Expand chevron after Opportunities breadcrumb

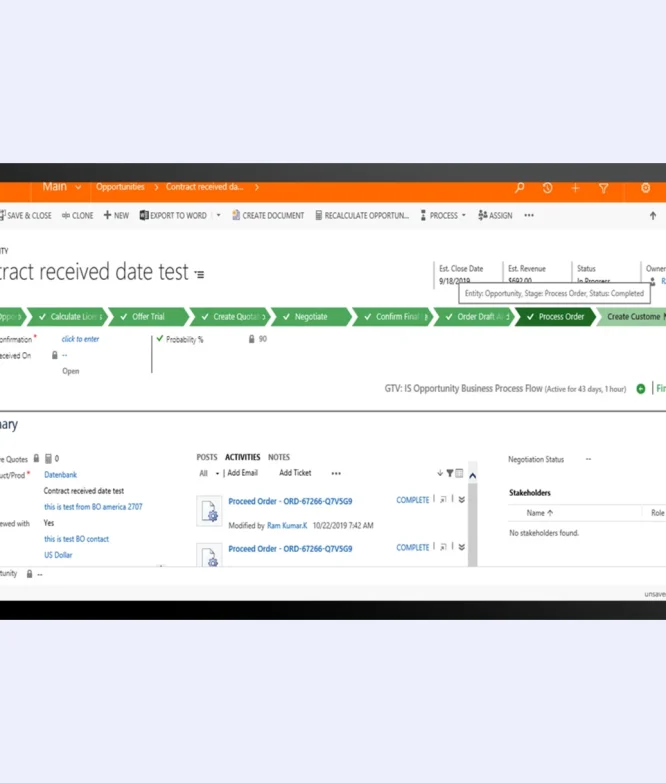(x=156, y=187)
